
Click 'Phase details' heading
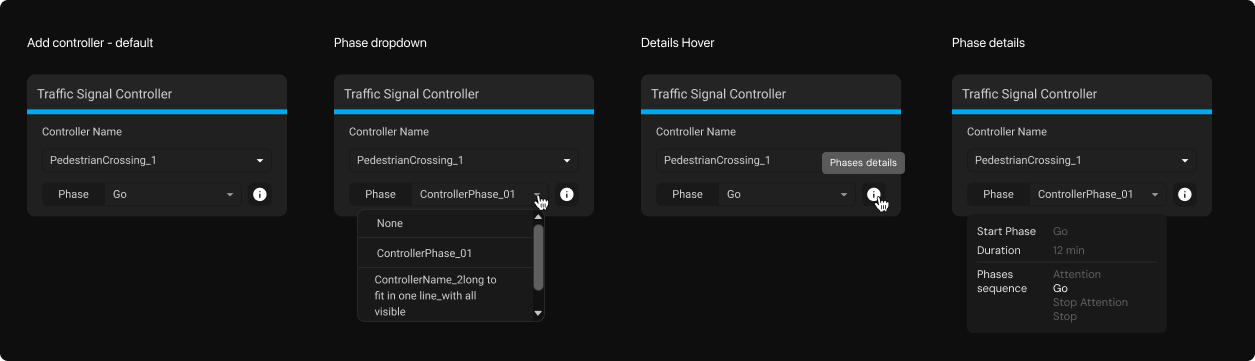(x=988, y=43)
